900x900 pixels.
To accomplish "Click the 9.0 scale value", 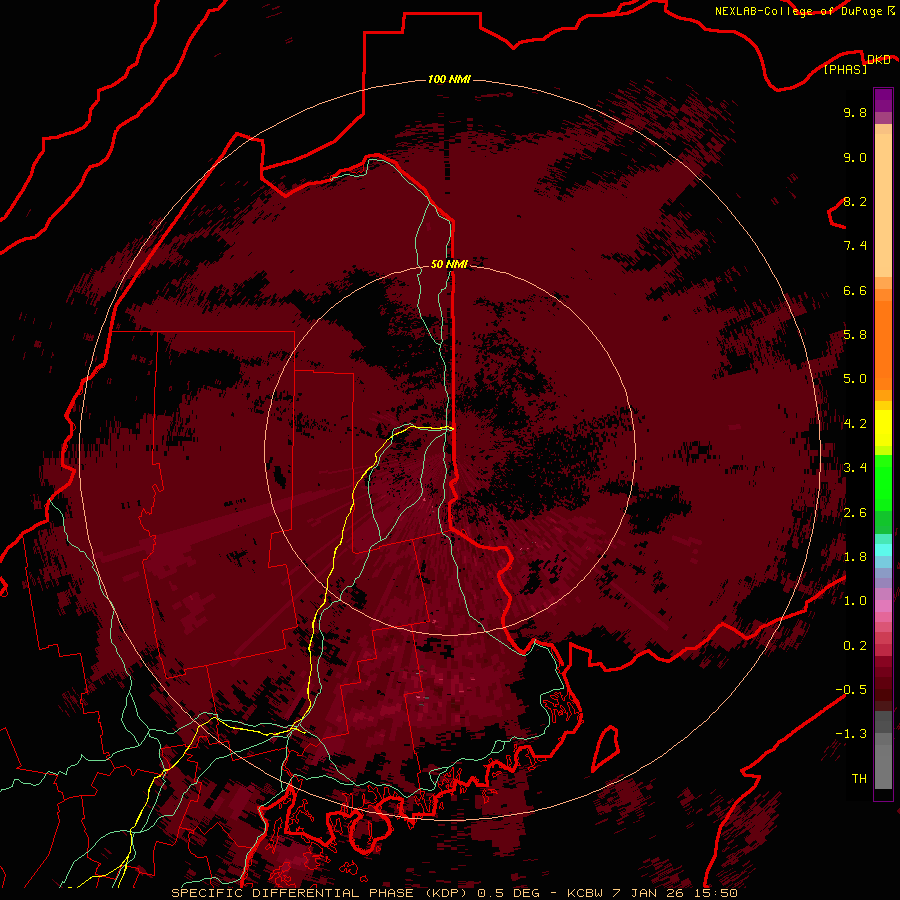I will (x=855, y=157).
